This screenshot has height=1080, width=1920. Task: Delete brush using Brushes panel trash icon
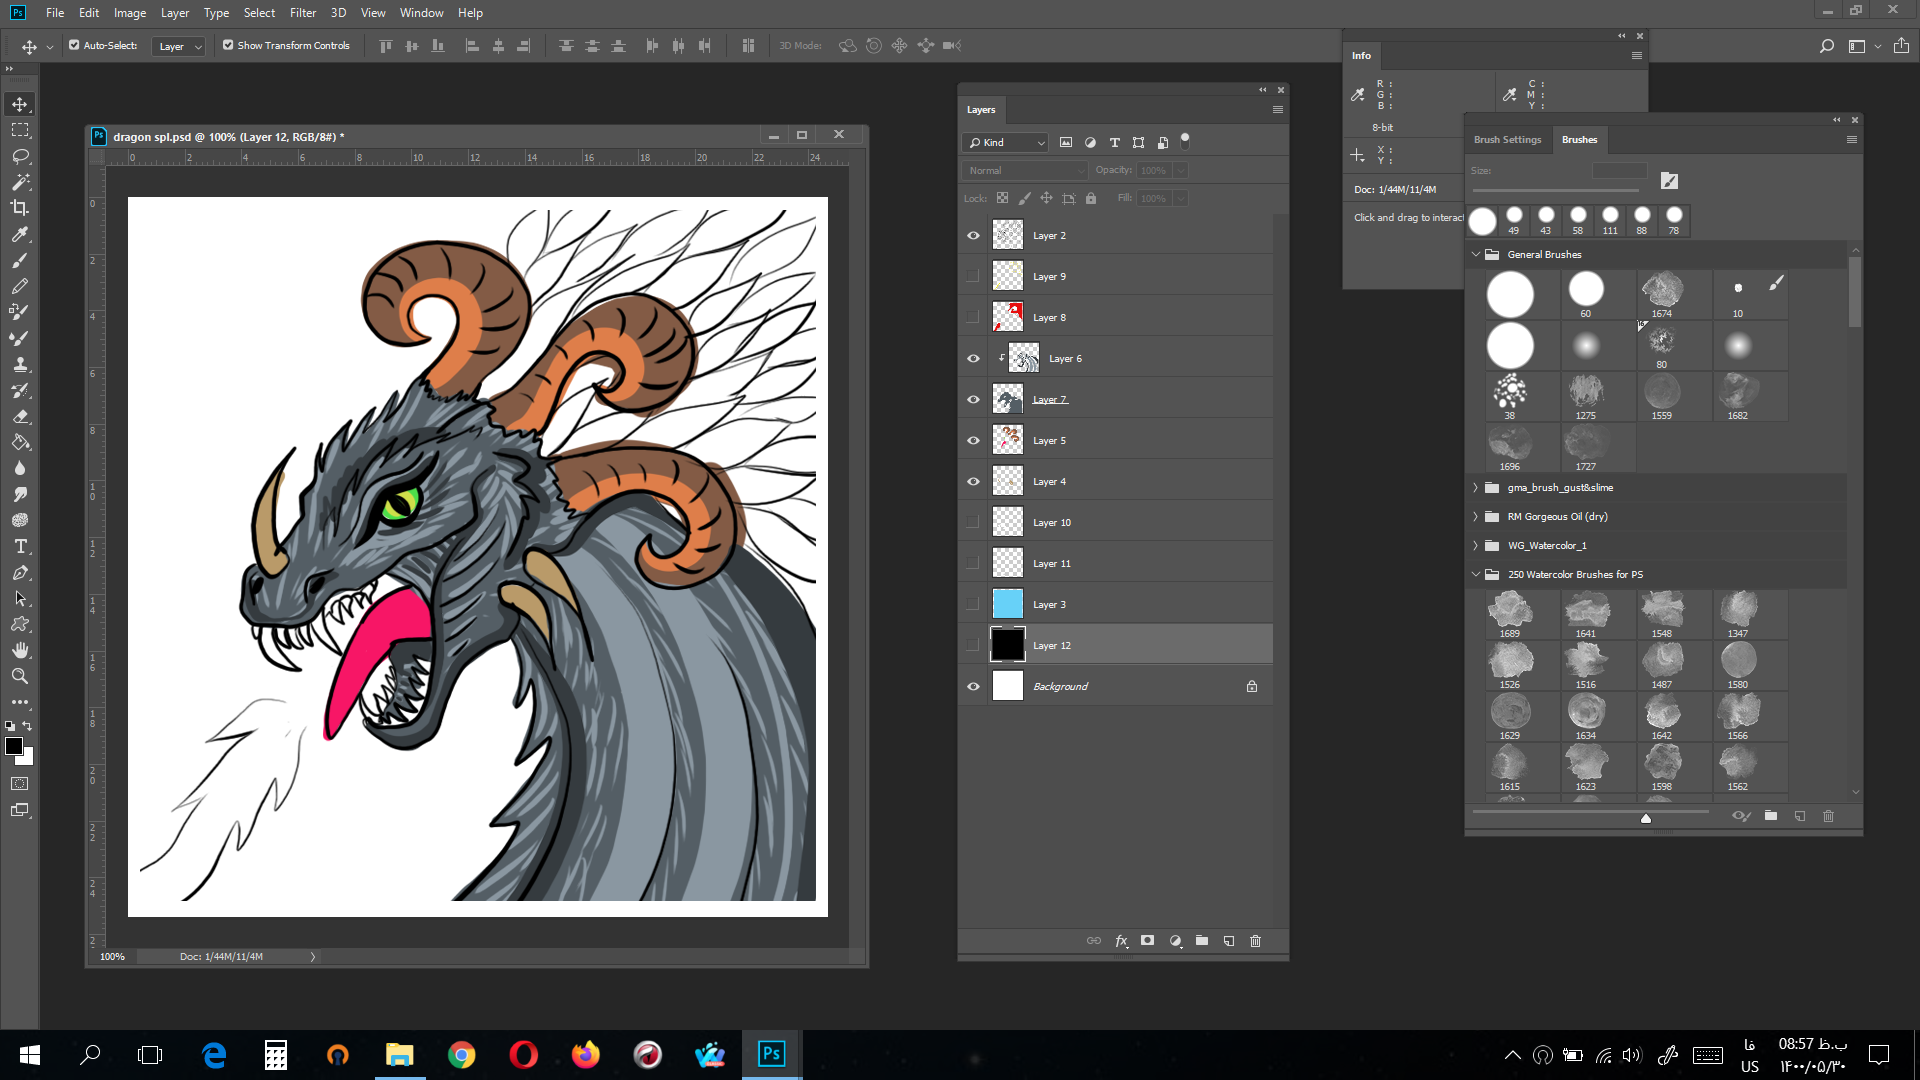coord(1828,816)
